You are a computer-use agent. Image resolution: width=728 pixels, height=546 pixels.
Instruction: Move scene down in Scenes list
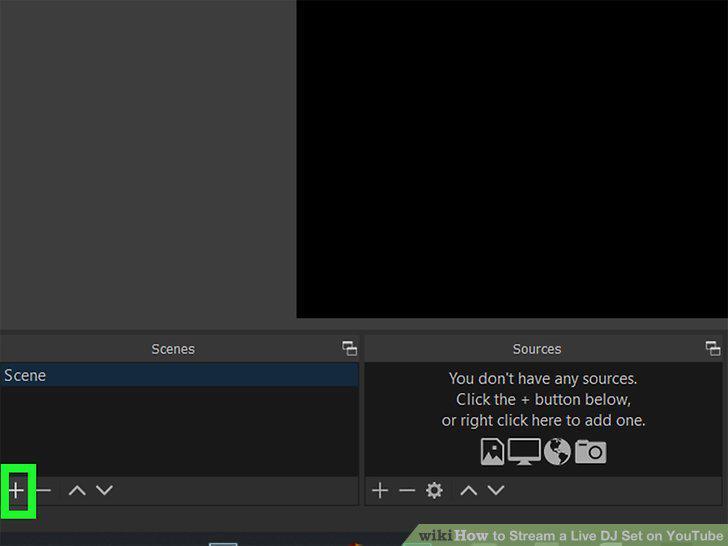(104, 490)
